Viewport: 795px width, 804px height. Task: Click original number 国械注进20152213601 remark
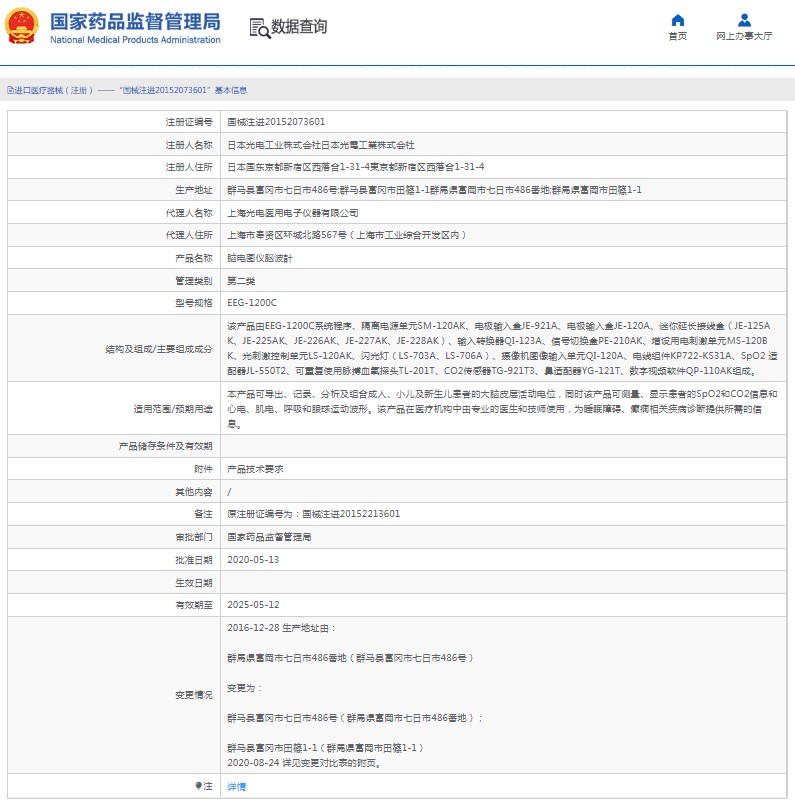coord(351,514)
